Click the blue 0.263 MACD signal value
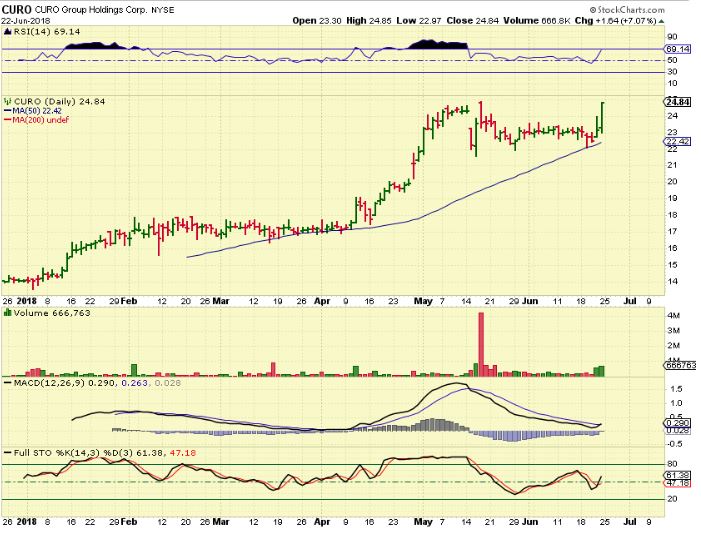Viewport: 701px width, 533px height. (x=135, y=383)
